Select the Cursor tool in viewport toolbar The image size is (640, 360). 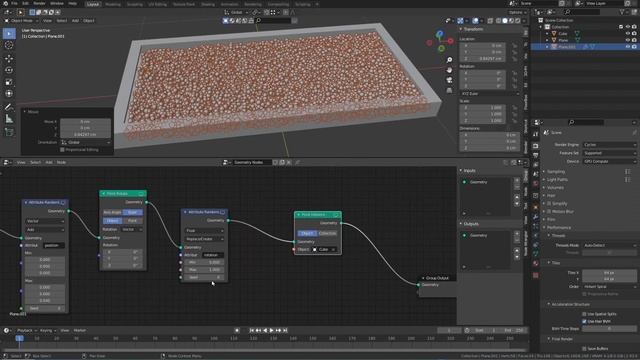tap(9, 45)
